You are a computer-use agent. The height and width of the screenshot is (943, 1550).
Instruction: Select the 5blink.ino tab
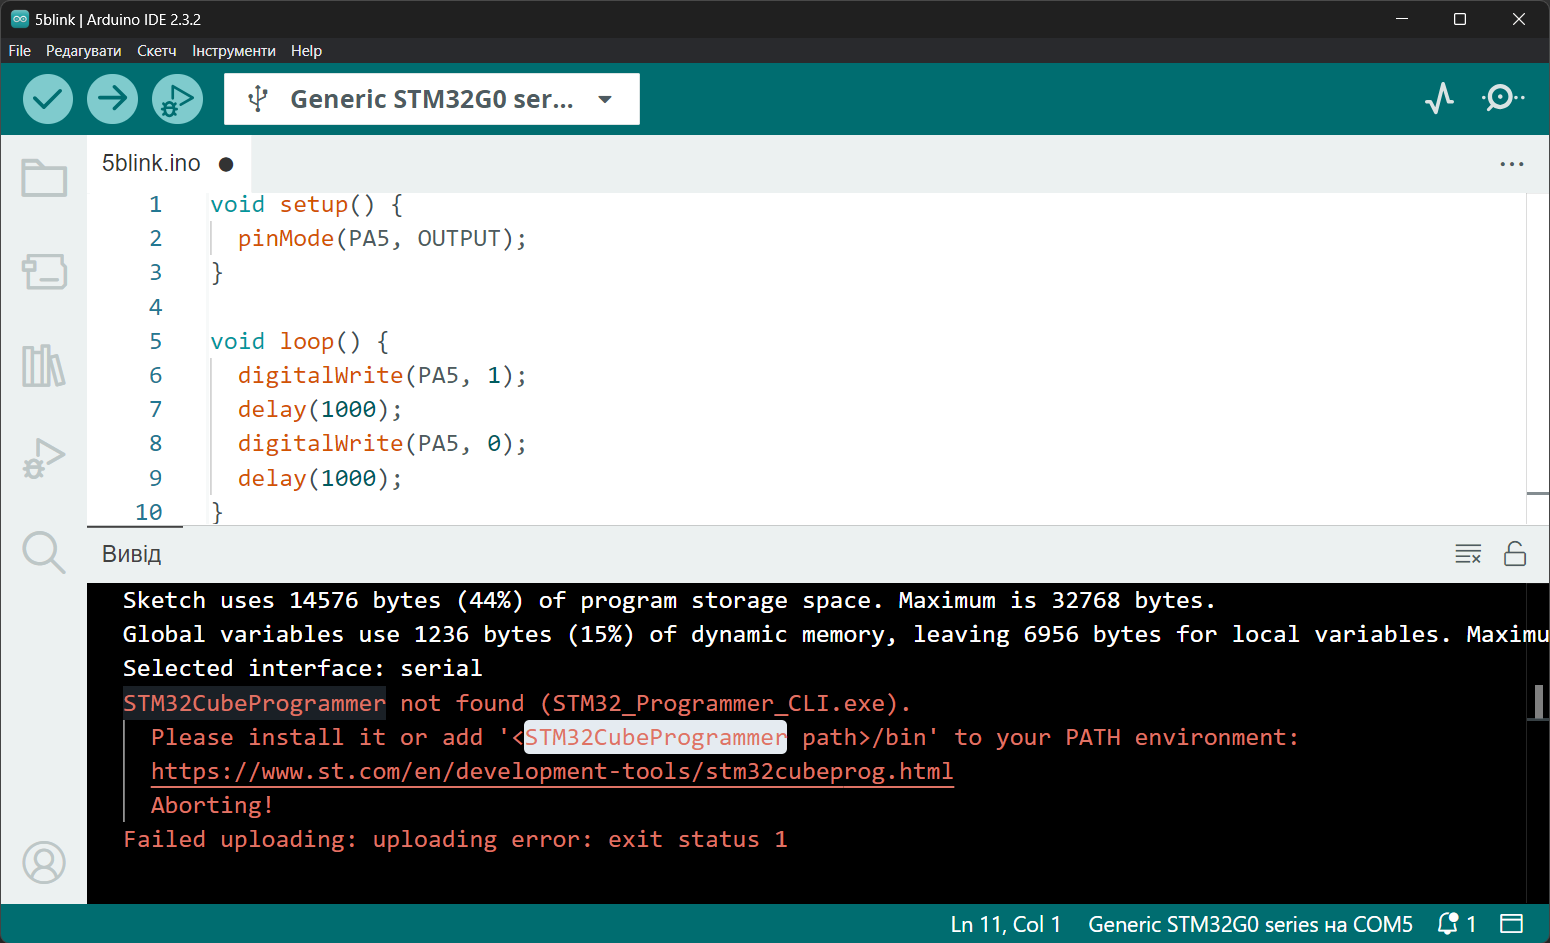151,164
